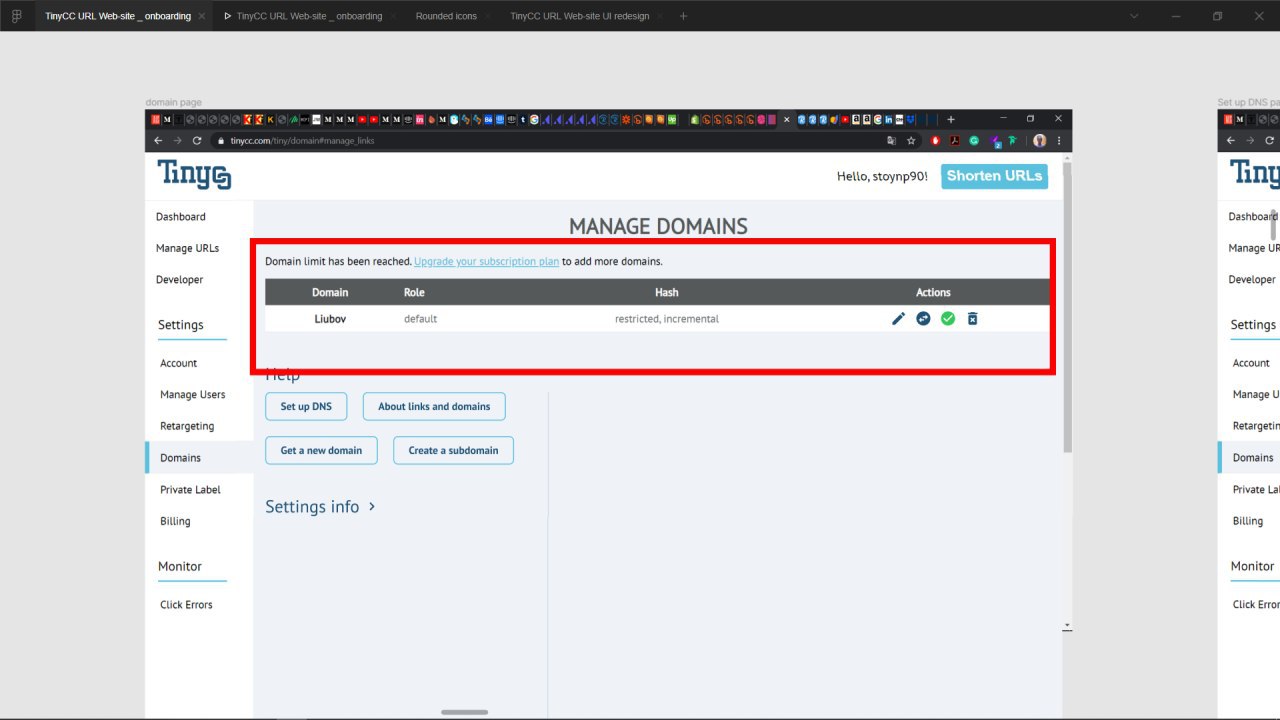Click the plus new-tab icon in mockup browser
Viewport: 1280px width, 720px height.
pos(951,119)
